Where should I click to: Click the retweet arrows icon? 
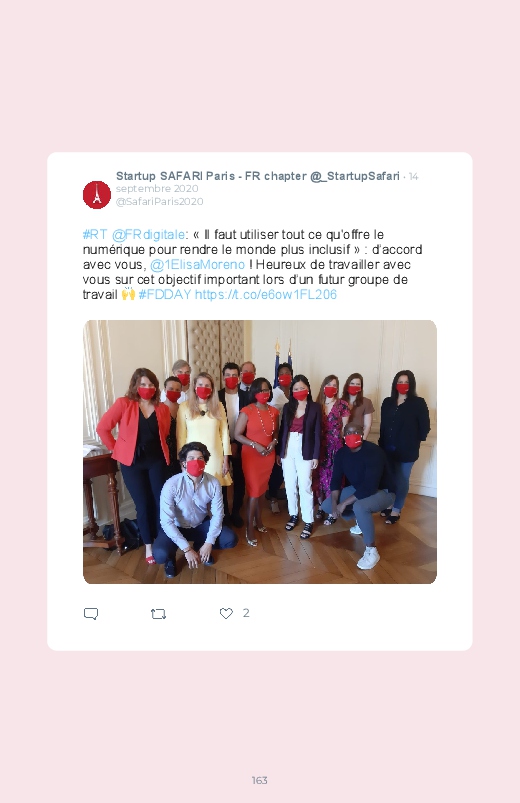click(x=158, y=614)
